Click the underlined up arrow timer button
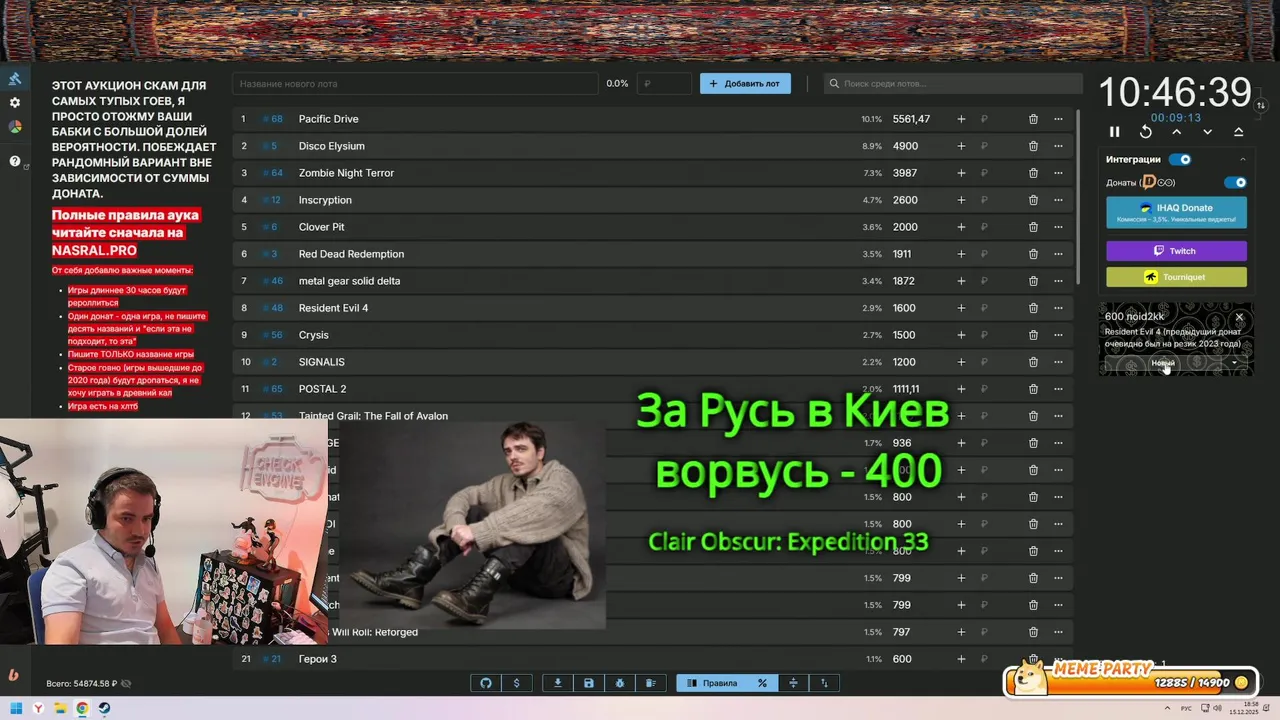Viewport: 1280px width, 720px height. pyautogui.click(x=1239, y=132)
